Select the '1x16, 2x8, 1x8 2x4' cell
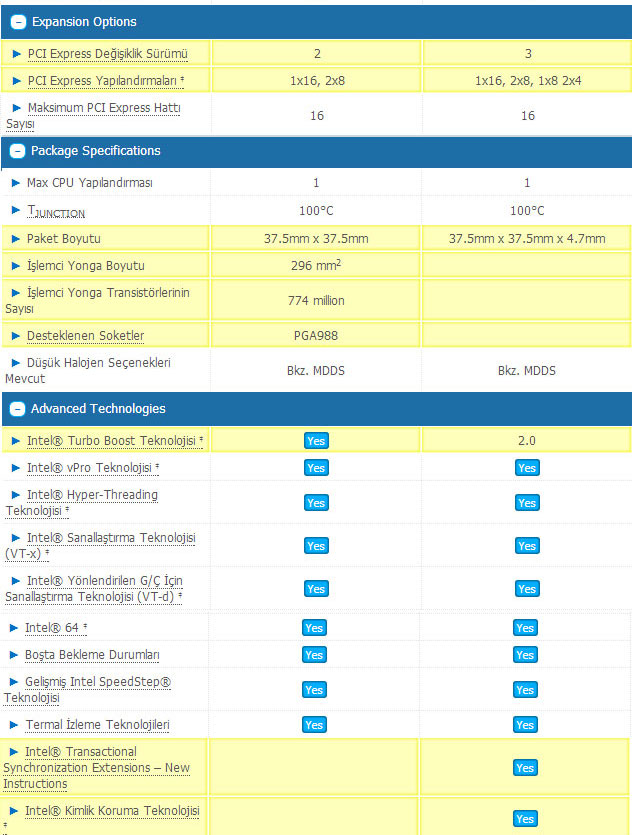 [x=528, y=81]
